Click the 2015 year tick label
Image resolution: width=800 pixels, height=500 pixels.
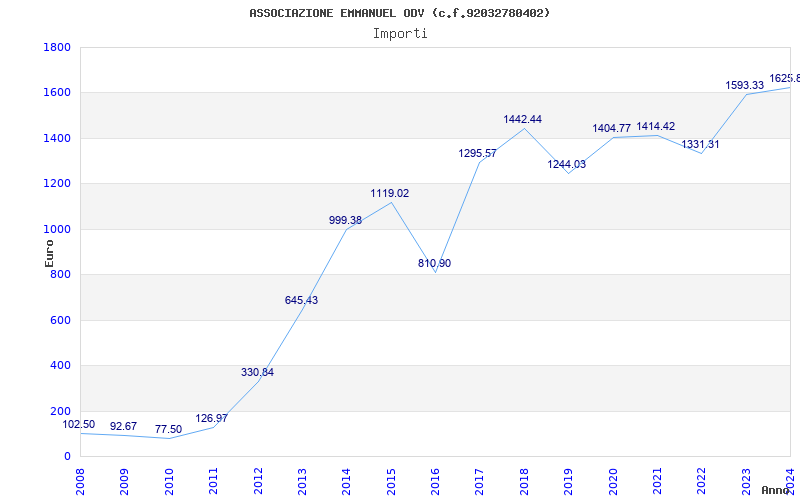coord(391,482)
